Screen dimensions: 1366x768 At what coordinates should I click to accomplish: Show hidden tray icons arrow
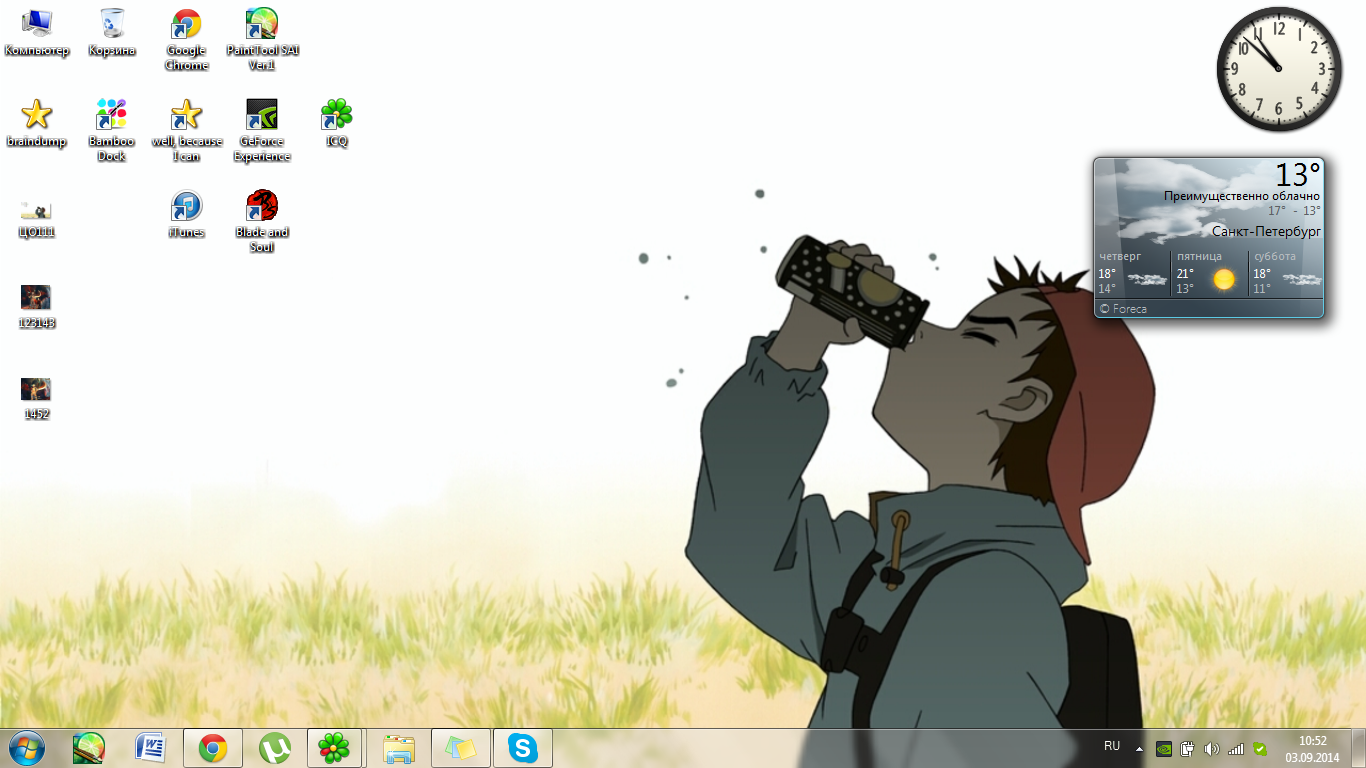click(1139, 748)
